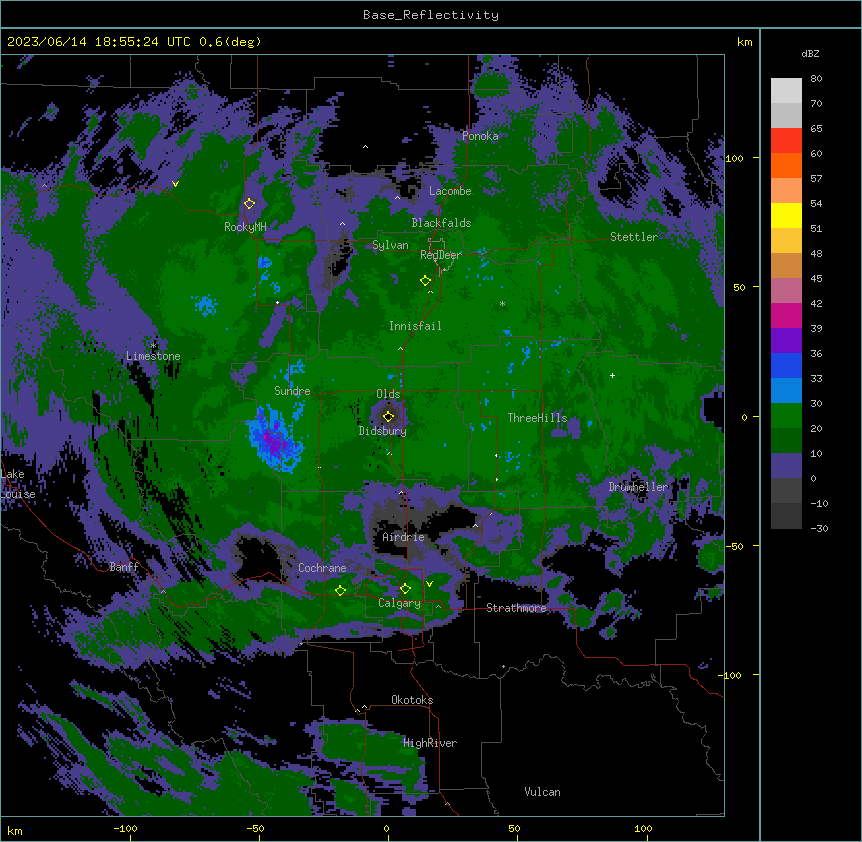Screen dimensions: 862x842
Task: Click the HighRiver label
Action: 430,743
